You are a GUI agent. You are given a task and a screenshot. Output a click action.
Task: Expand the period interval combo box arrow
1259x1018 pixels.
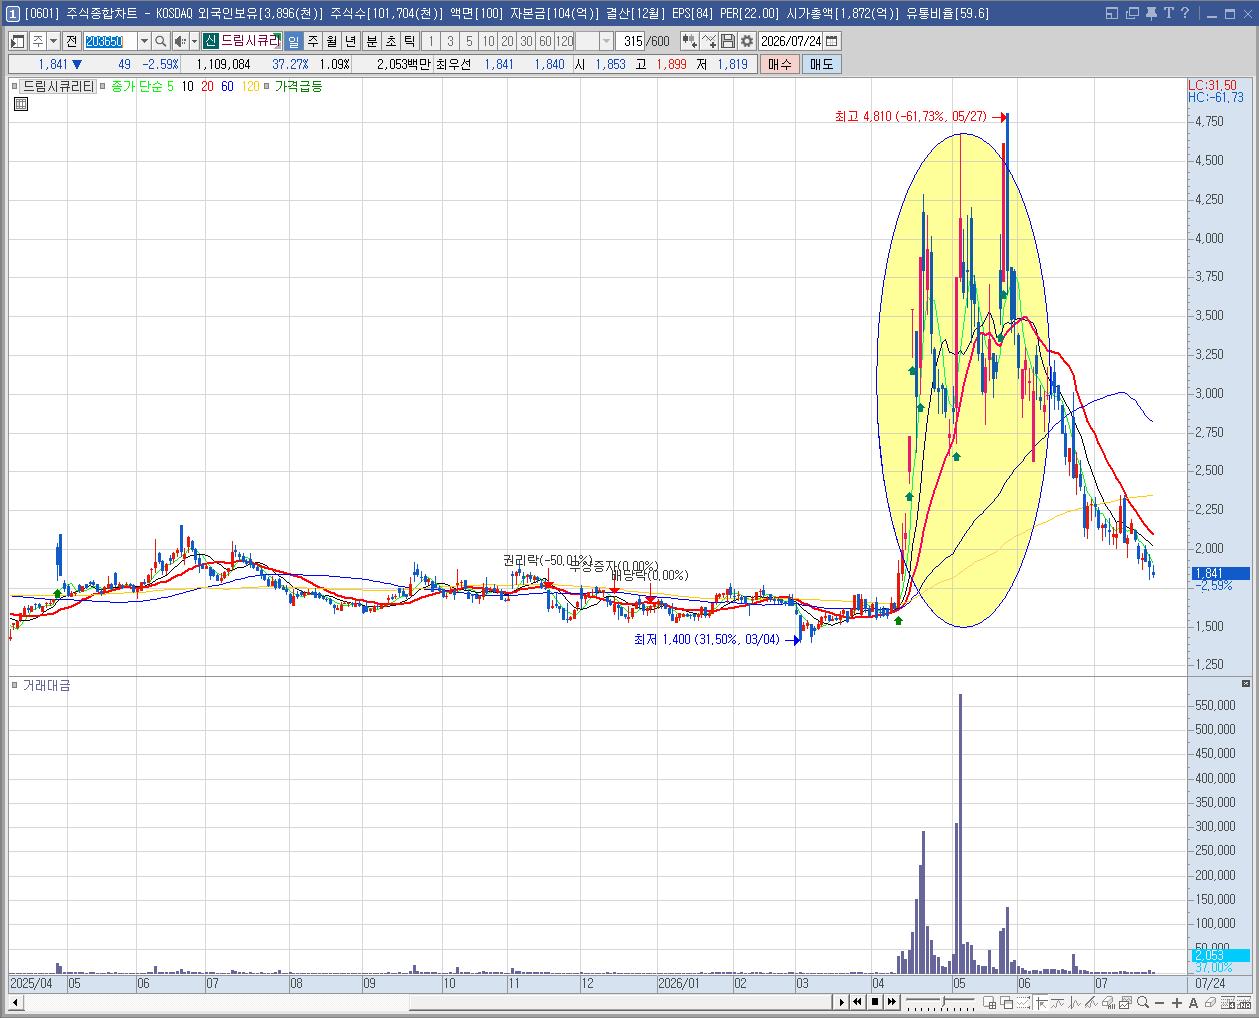(x=607, y=41)
